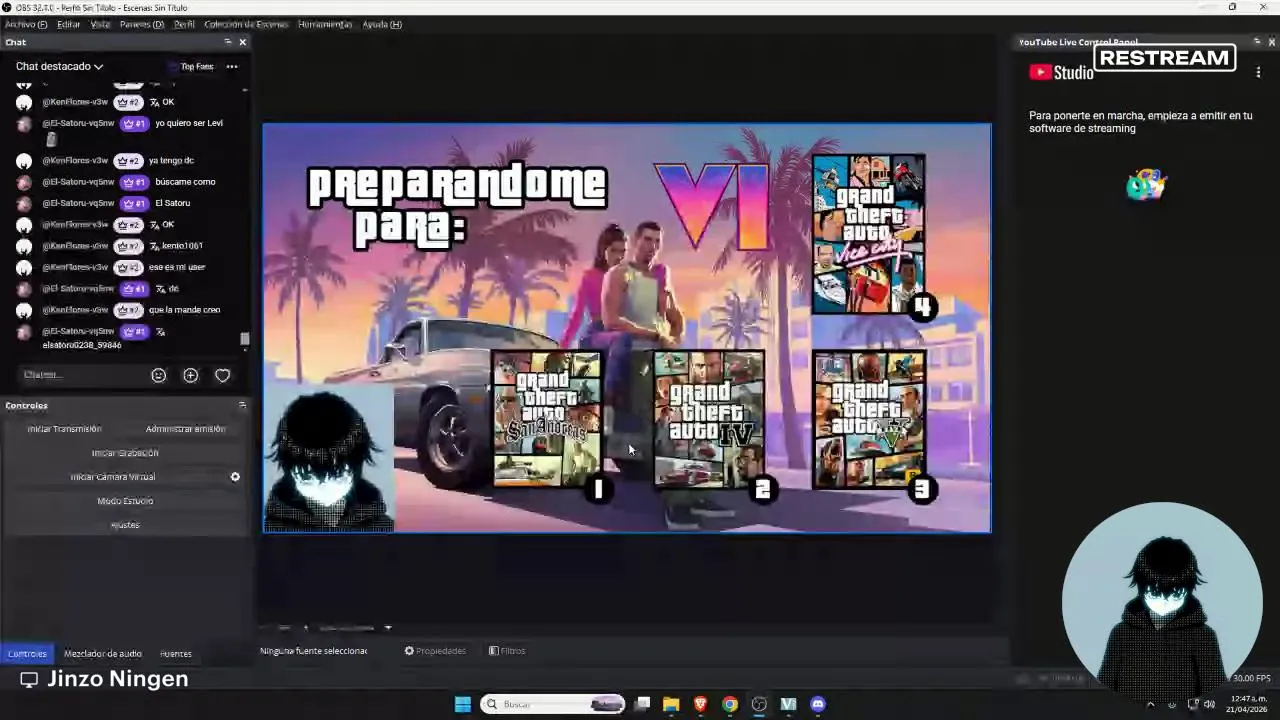Click Iniciar Cámara Virtual button
This screenshot has width=1280, height=720.
point(112,477)
